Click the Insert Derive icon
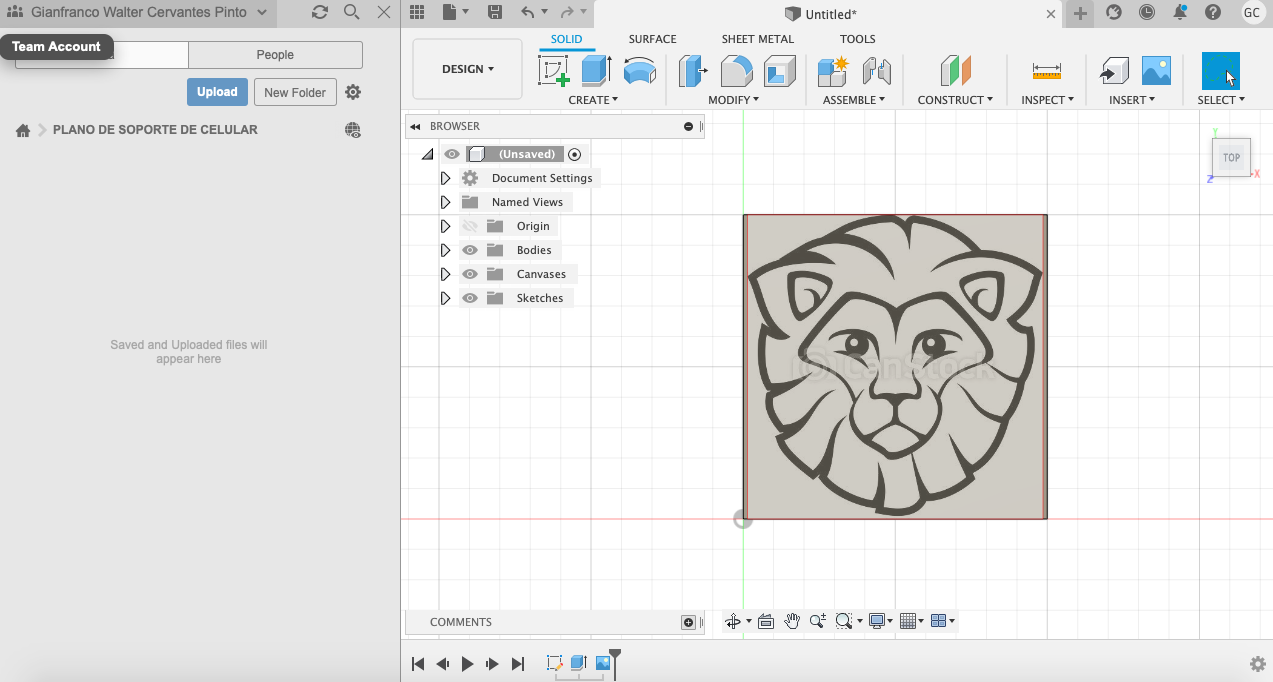The width and height of the screenshot is (1273, 682). (x=1113, y=71)
